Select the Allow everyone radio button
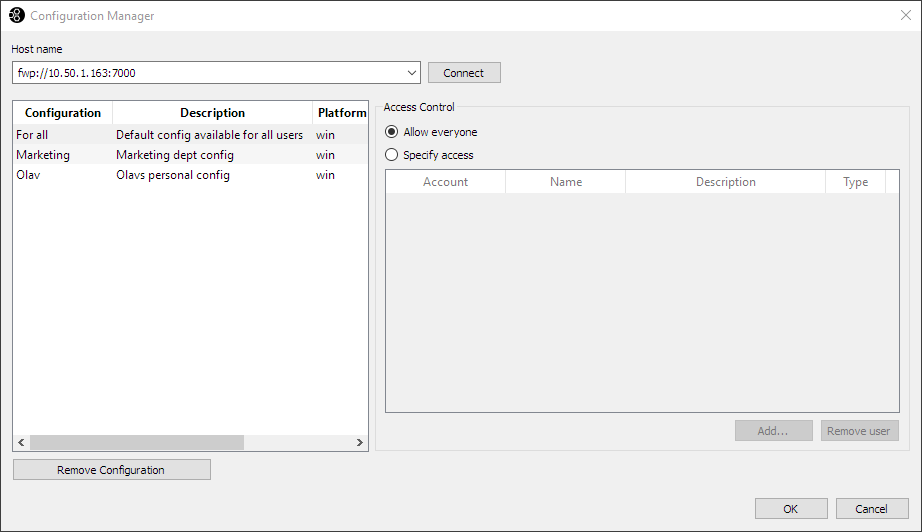 392,132
